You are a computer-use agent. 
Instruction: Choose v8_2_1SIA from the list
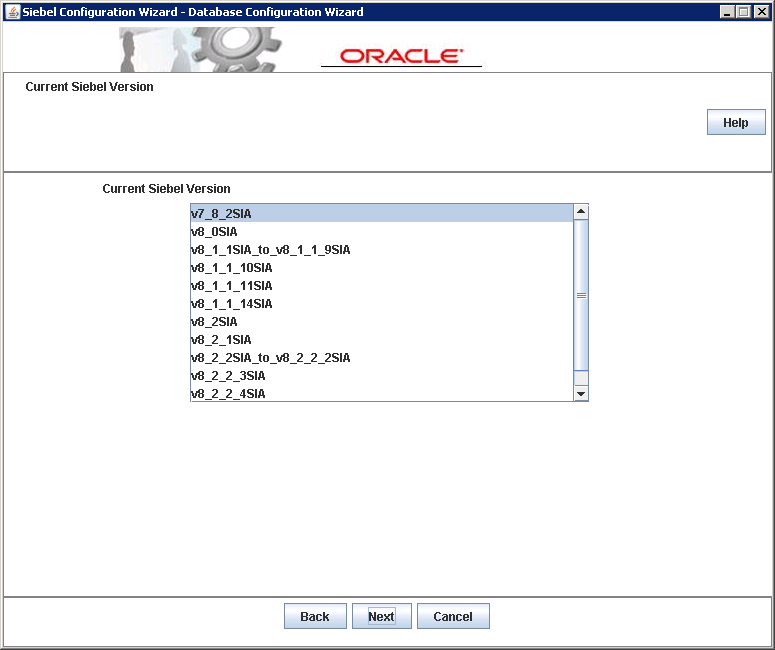pyautogui.click(x=382, y=340)
